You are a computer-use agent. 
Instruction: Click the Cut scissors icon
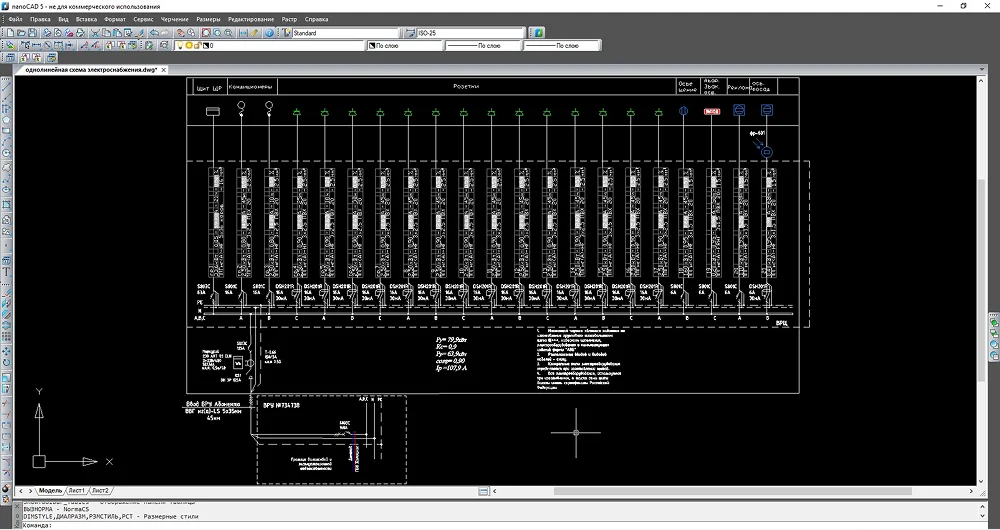(x=93, y=33)
